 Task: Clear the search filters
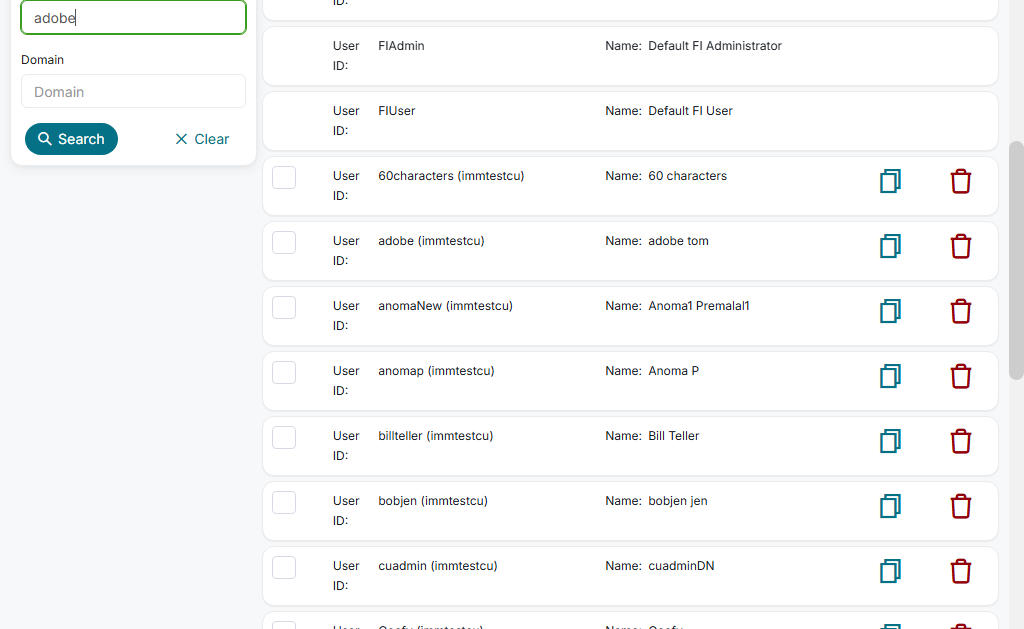(x=201, y=139)
